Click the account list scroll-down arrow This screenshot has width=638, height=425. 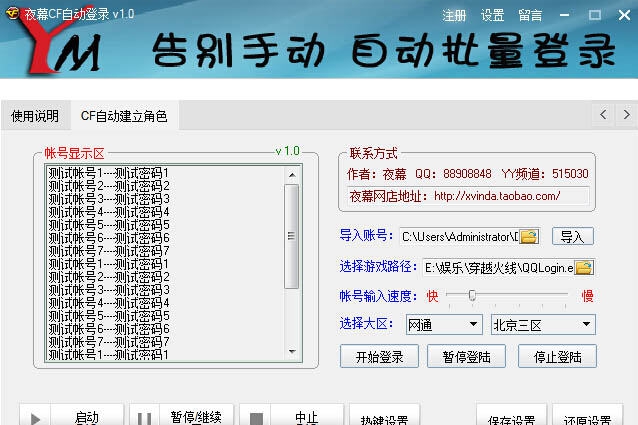(x=292, y=351)
